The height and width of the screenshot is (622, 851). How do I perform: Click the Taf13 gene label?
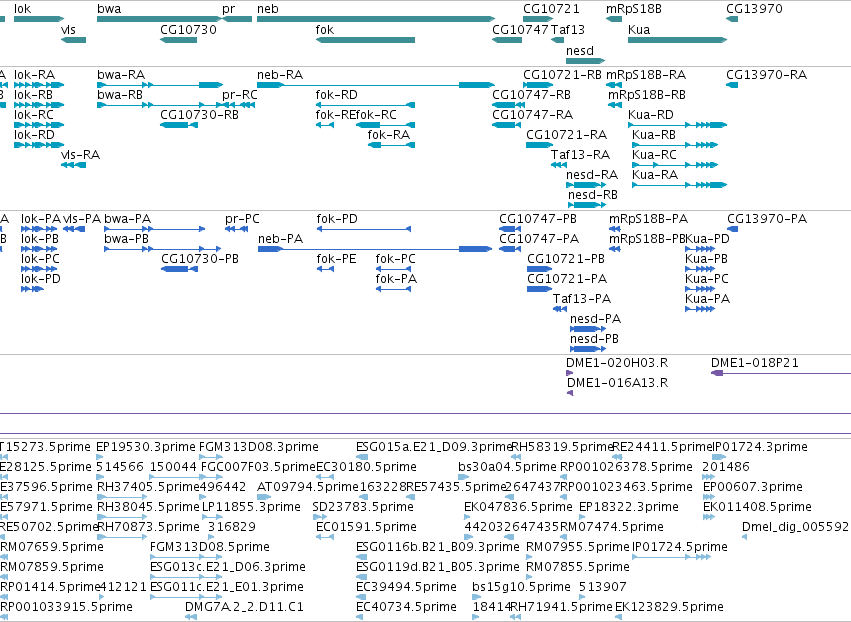[568, 29]
